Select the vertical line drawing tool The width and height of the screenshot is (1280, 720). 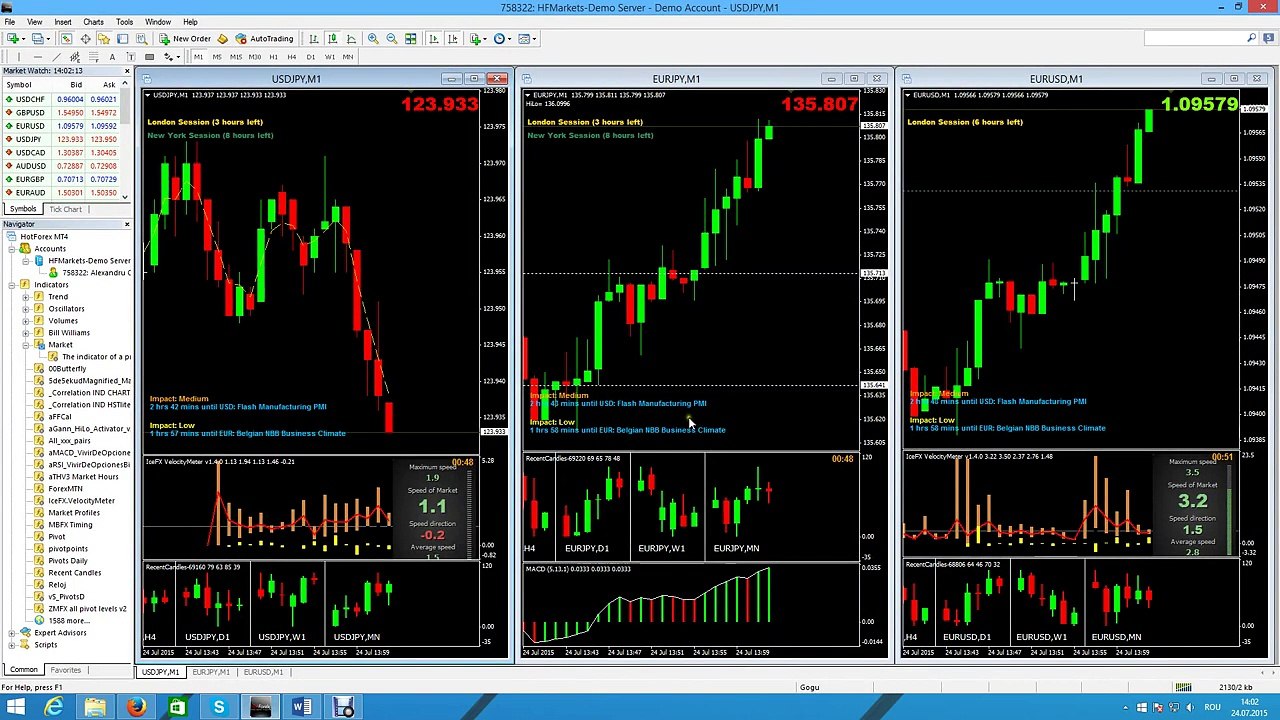pos(19,56)
